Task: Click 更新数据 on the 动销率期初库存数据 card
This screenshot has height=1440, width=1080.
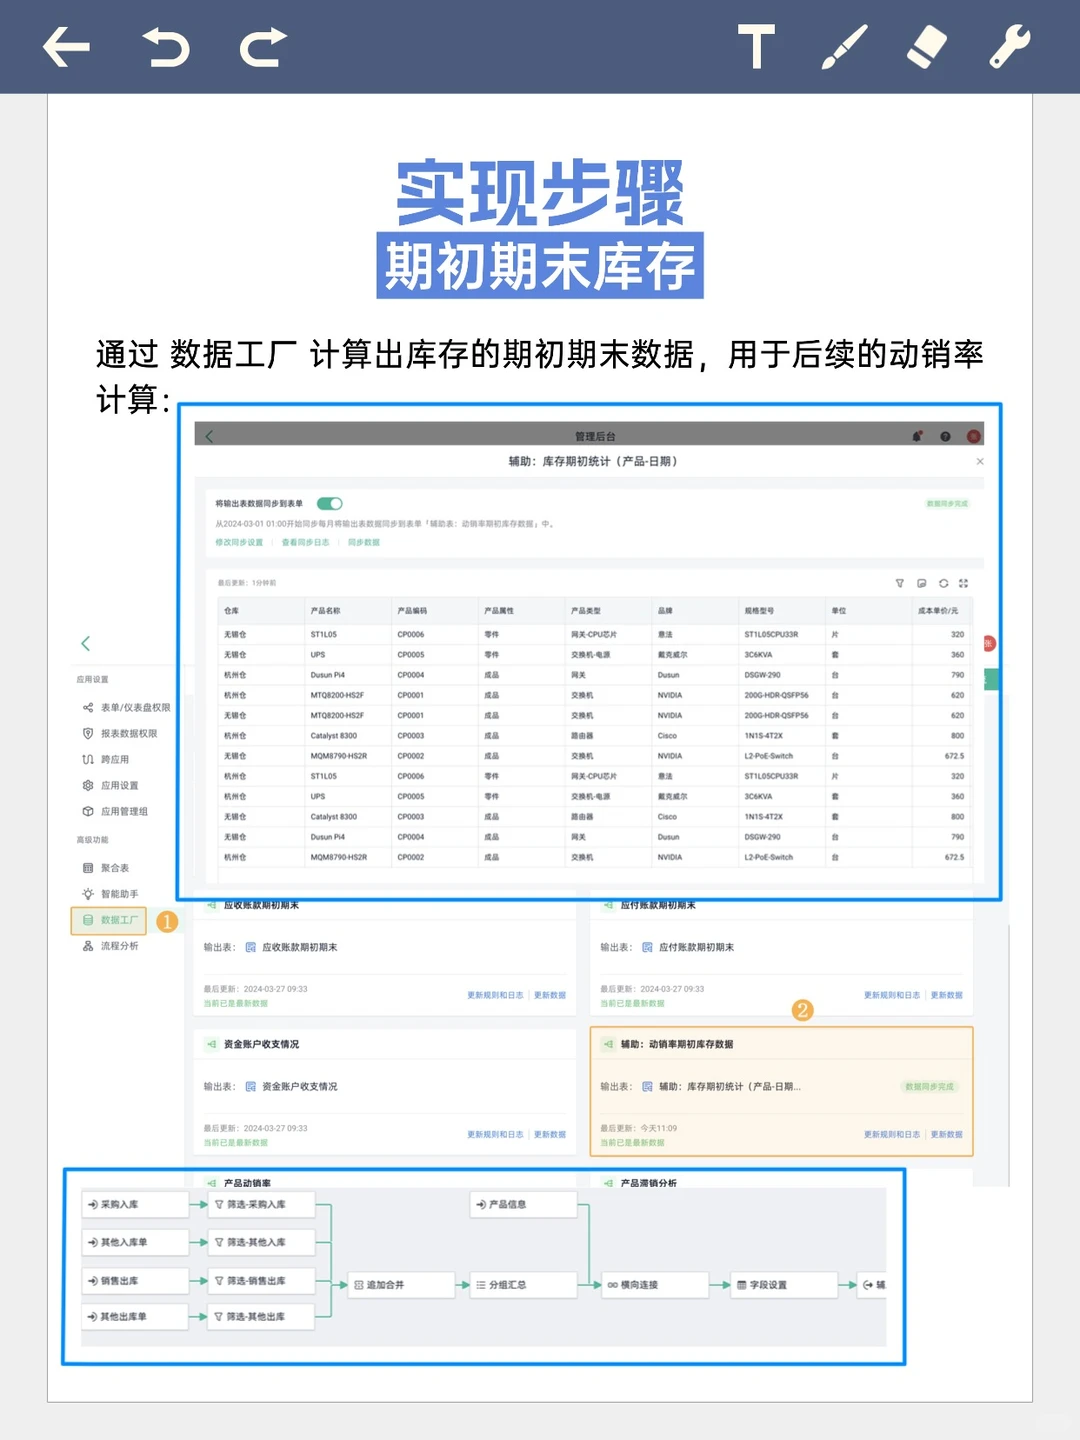Action: coord(945,1135)
